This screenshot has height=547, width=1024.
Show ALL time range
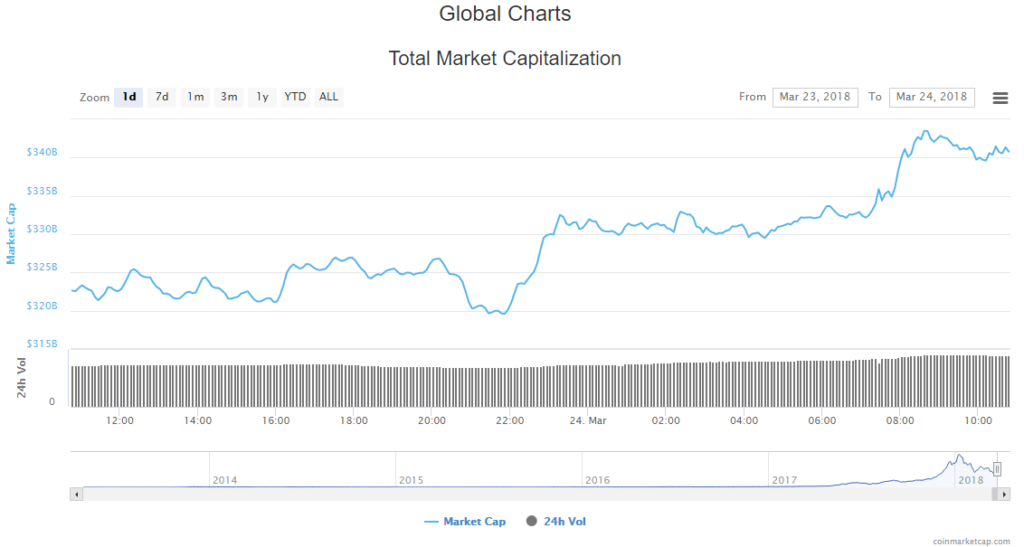tap(328, 97)
